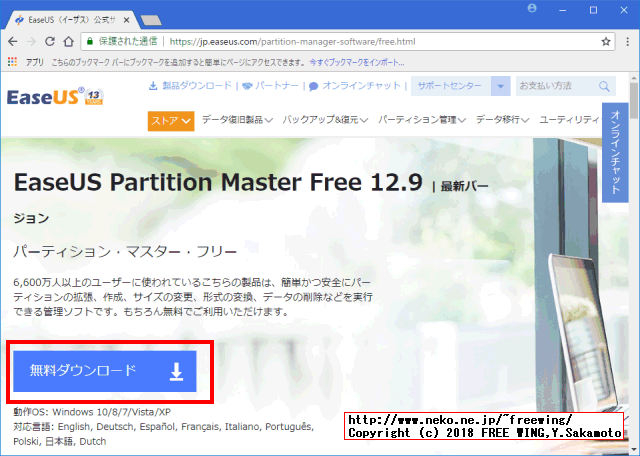Click the 今すぐブックマークをインポート link
Image resolution: width=640 pixels, height=456 pixels.
357,62
